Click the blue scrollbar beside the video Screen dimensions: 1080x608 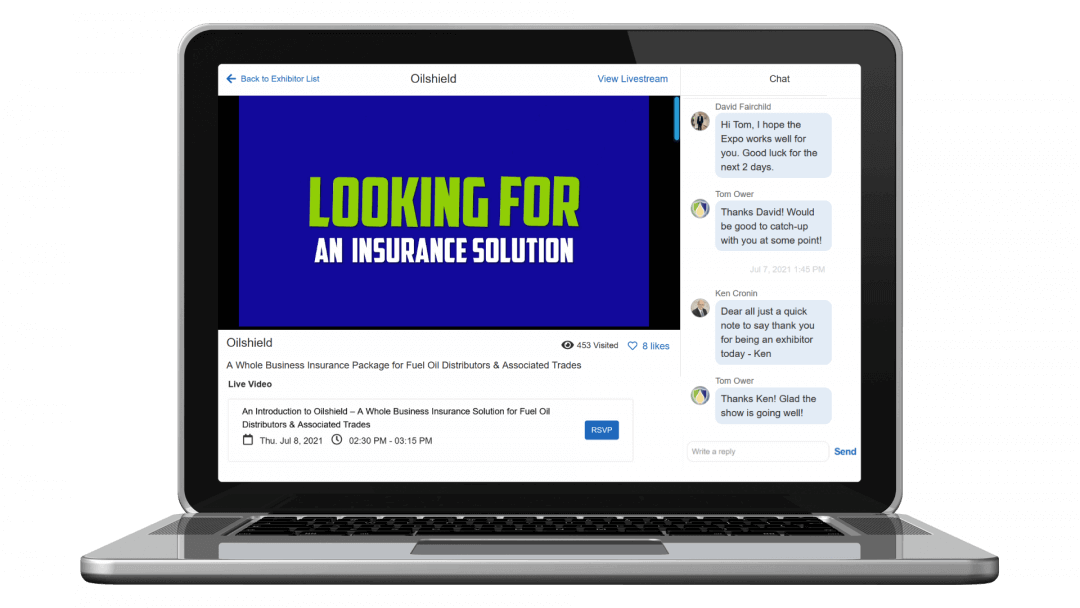click(x=677, y=119)
